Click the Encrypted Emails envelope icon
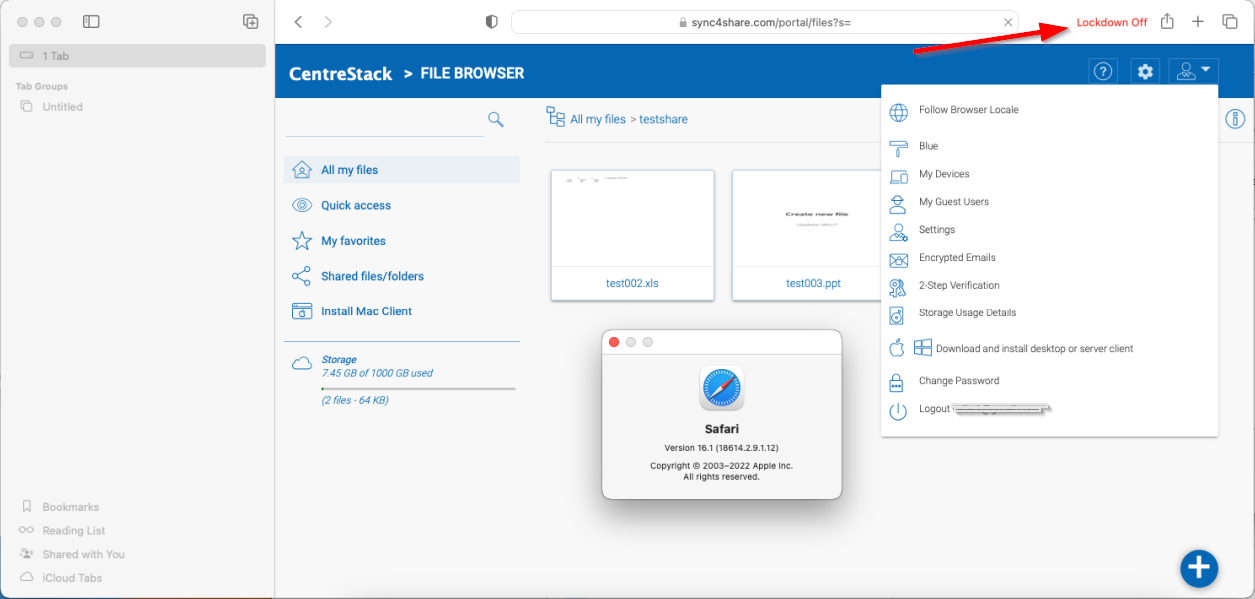1255x599 pixels. coord(898,259)
